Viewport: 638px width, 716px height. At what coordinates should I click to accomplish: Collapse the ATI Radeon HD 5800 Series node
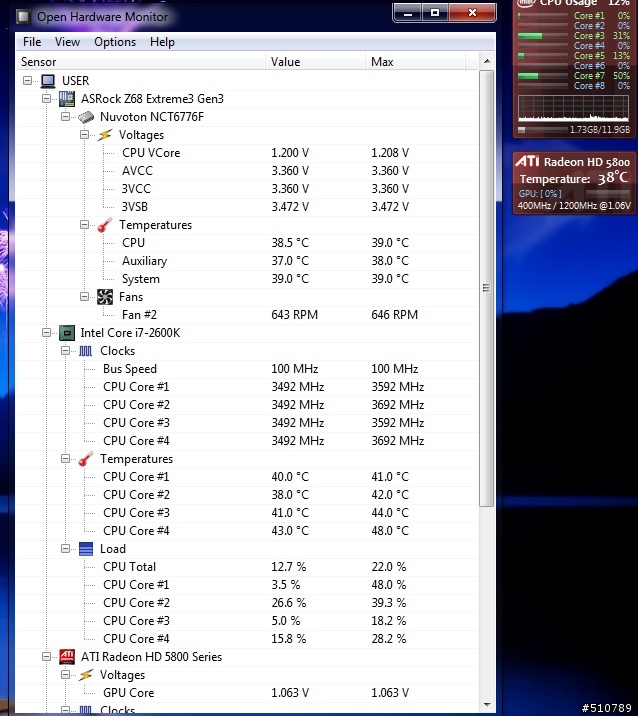point(47,657)
